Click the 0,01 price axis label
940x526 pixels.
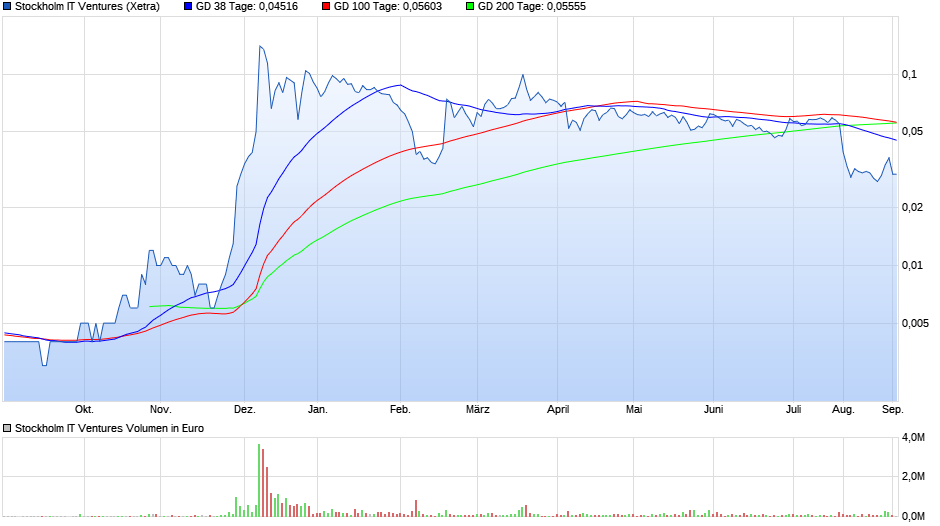click(912, 265)
